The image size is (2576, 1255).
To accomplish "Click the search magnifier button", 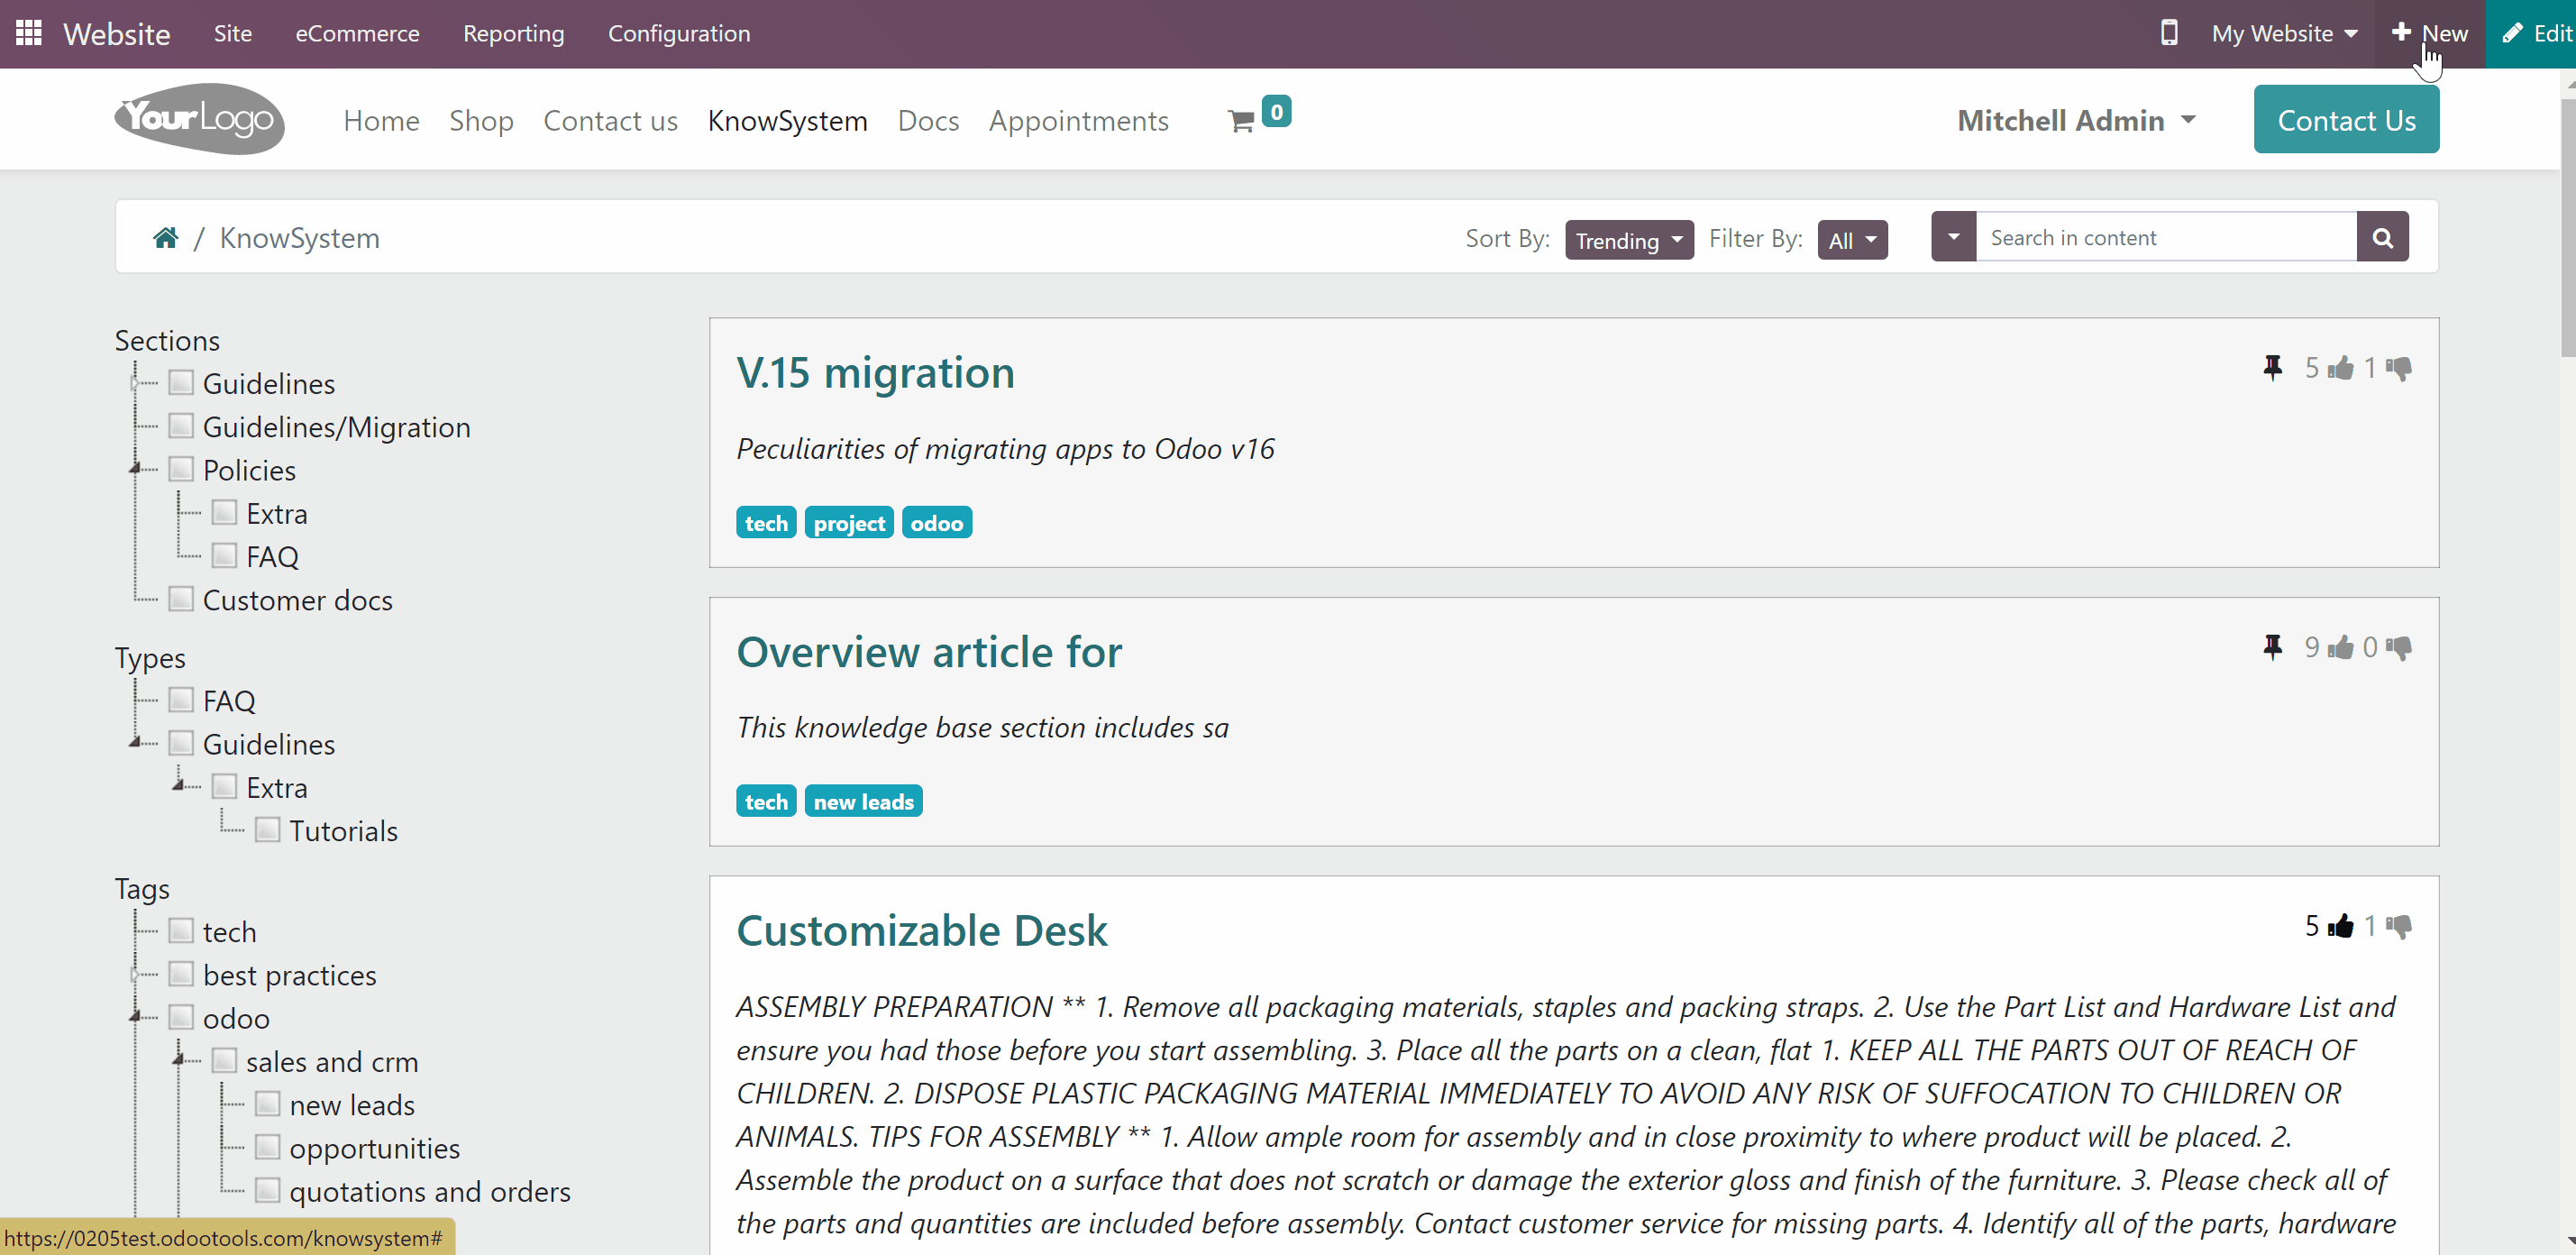I will click(x=2382, y=237).
